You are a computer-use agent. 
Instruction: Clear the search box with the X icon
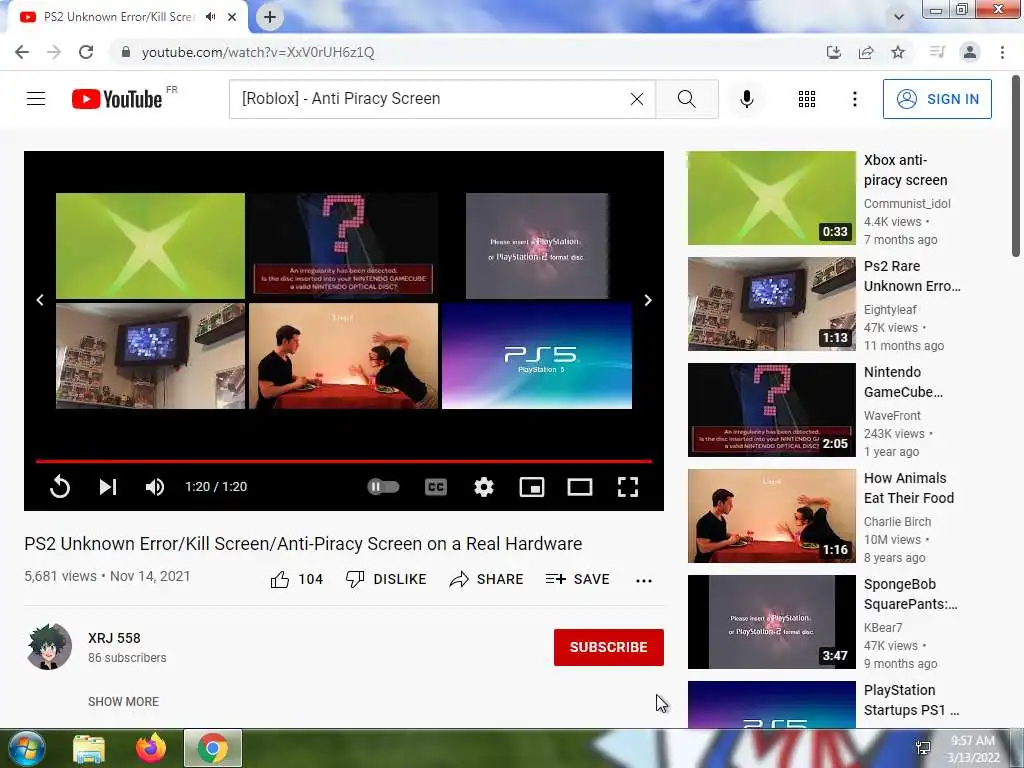(637, 99)
